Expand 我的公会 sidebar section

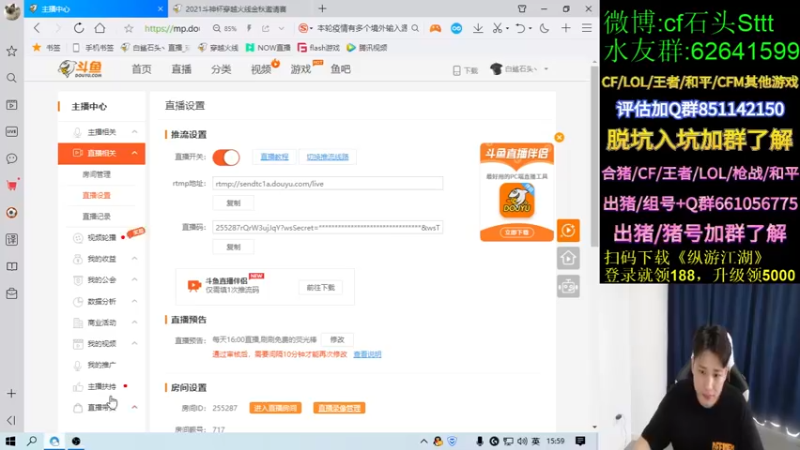[x=134, y=280]
